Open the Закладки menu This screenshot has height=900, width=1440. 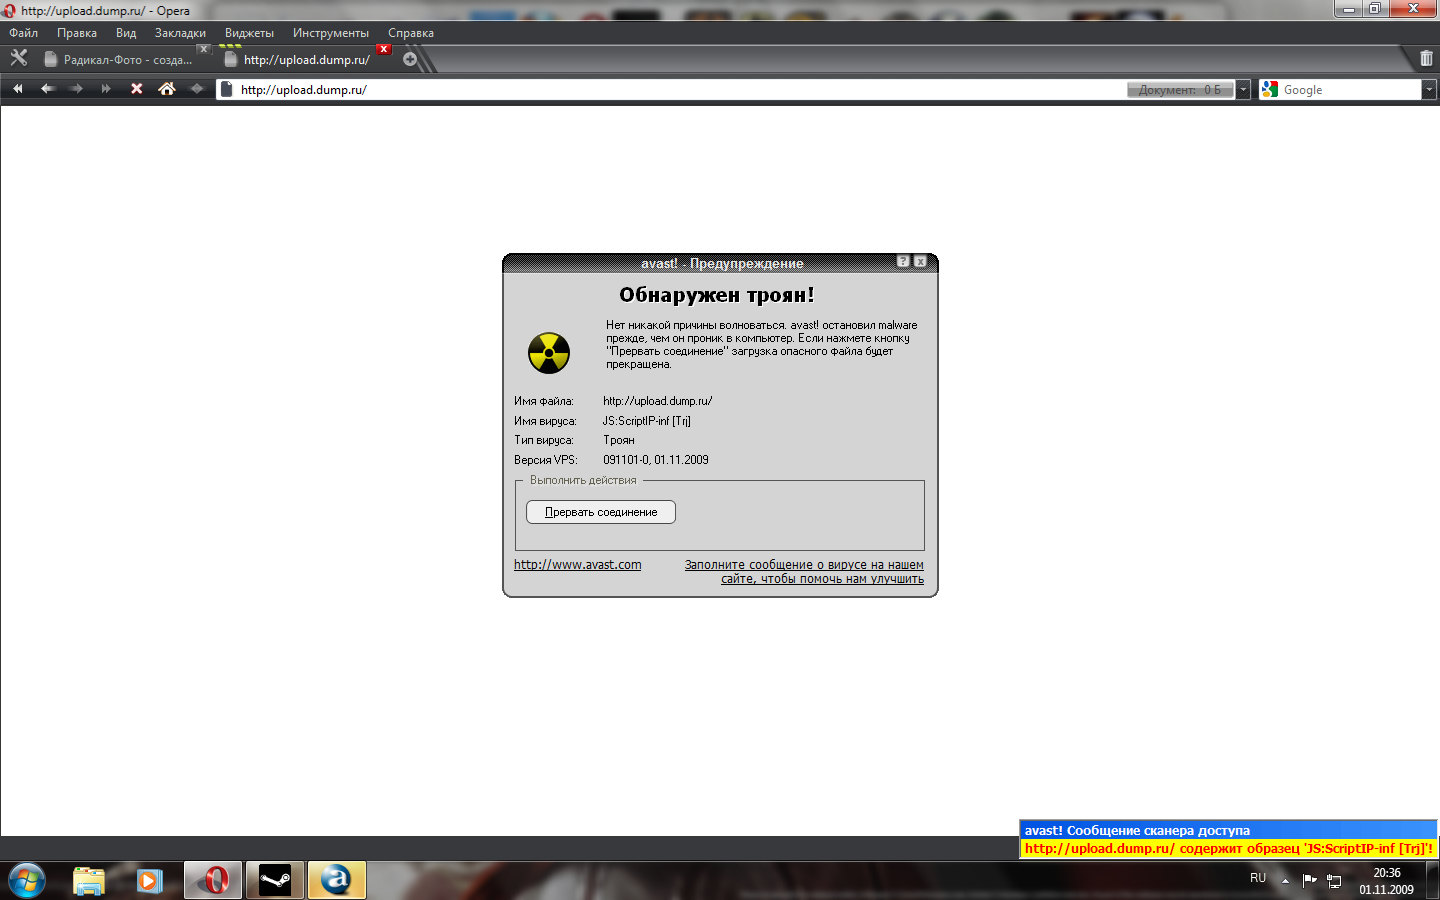[x=180, y=33]
